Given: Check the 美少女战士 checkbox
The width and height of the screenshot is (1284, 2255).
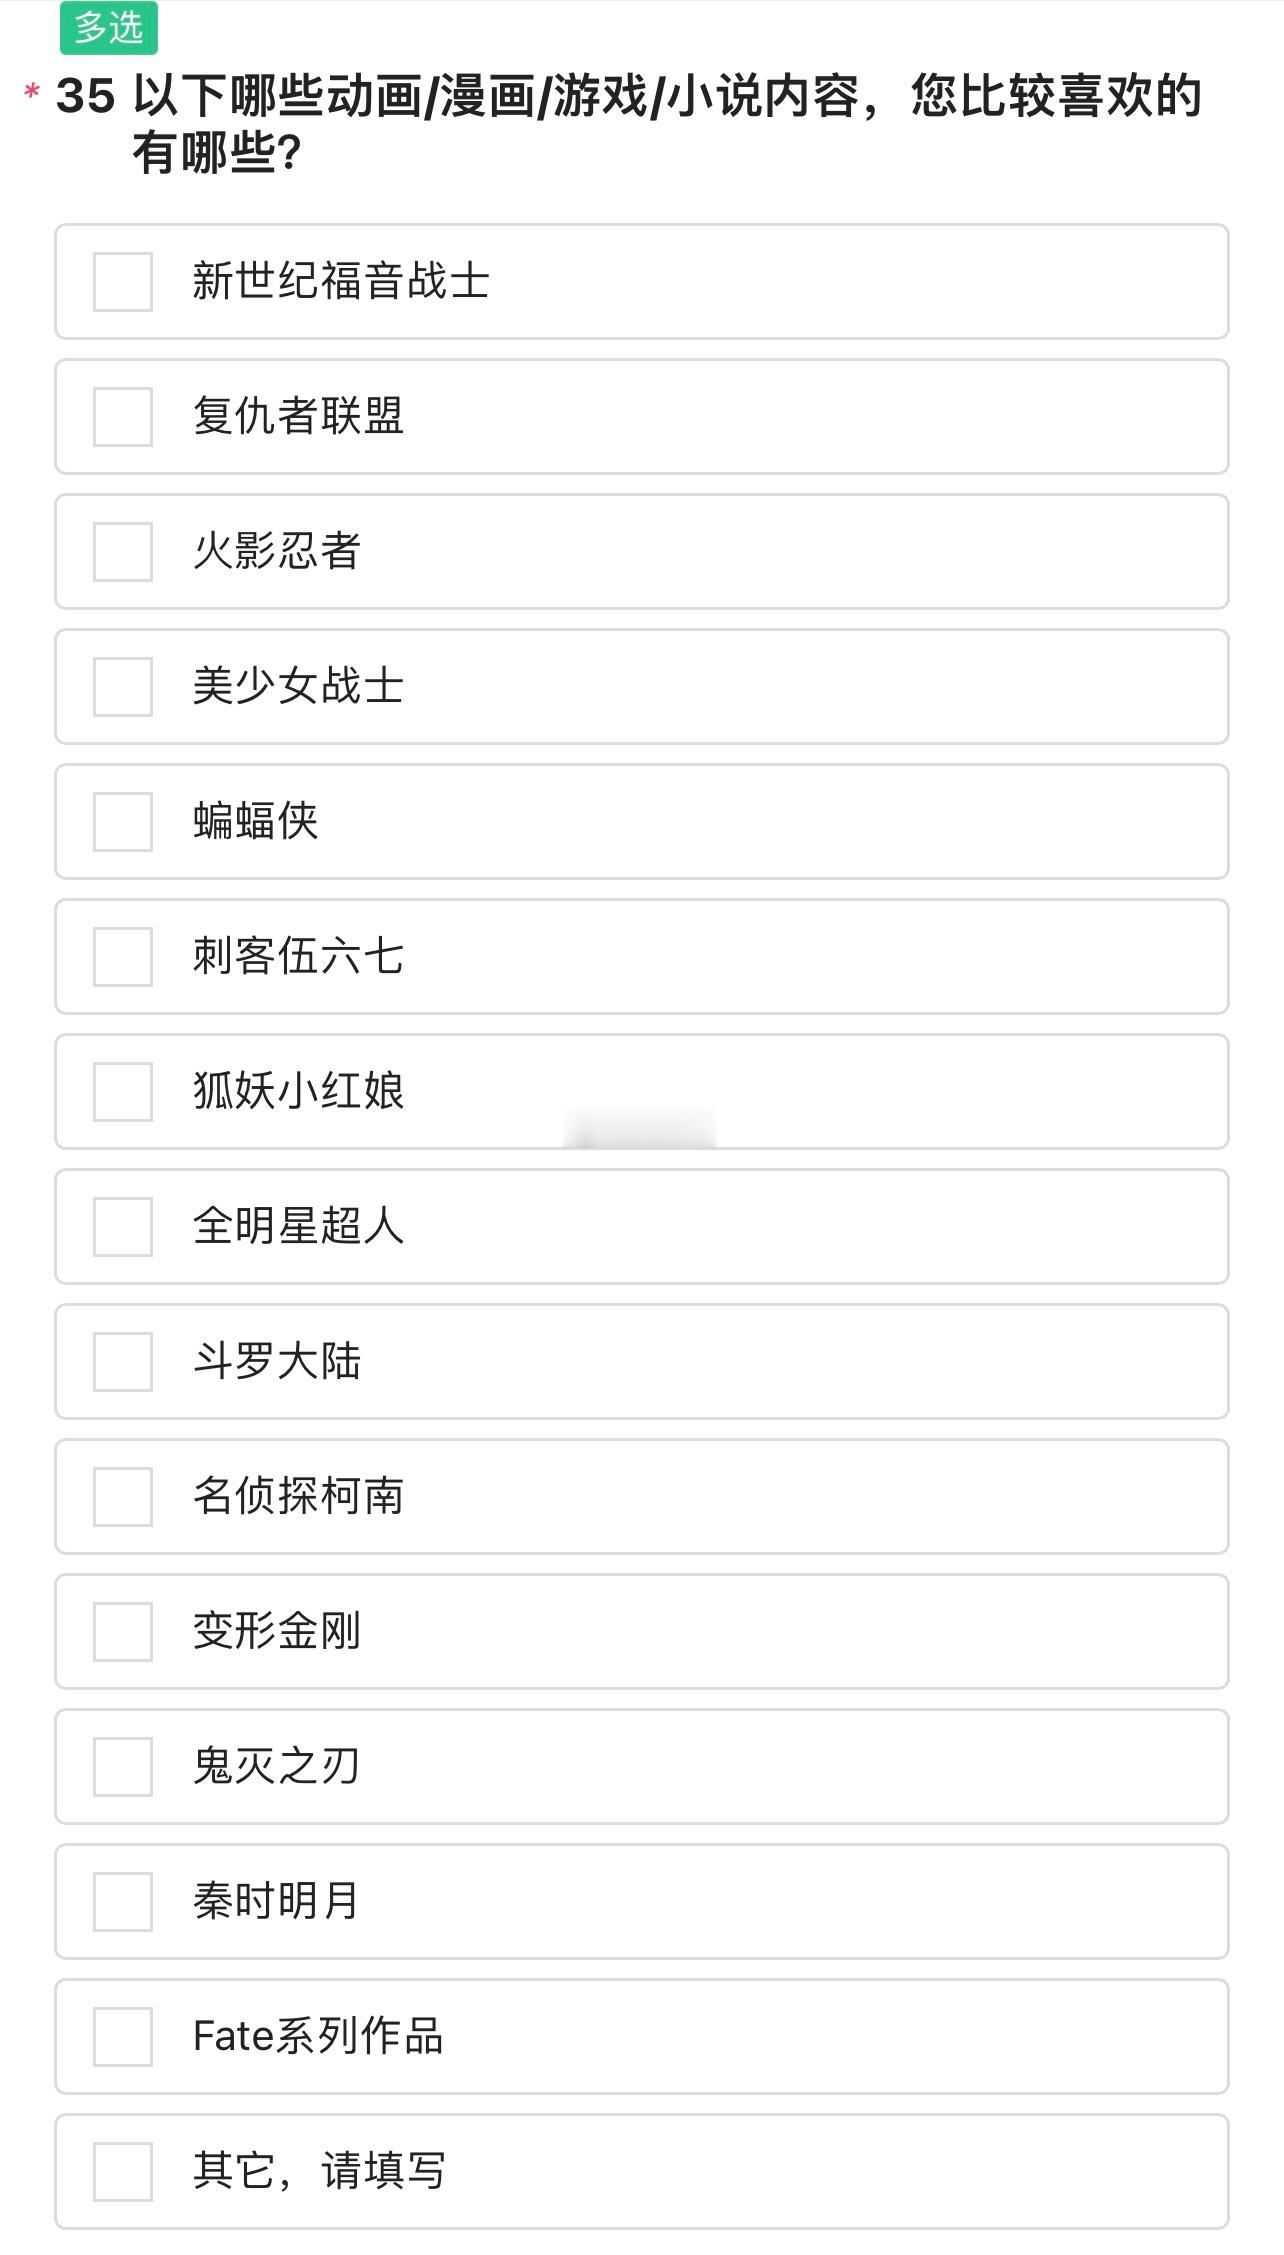Looking at the screenshot, I should tap(123, 687).
